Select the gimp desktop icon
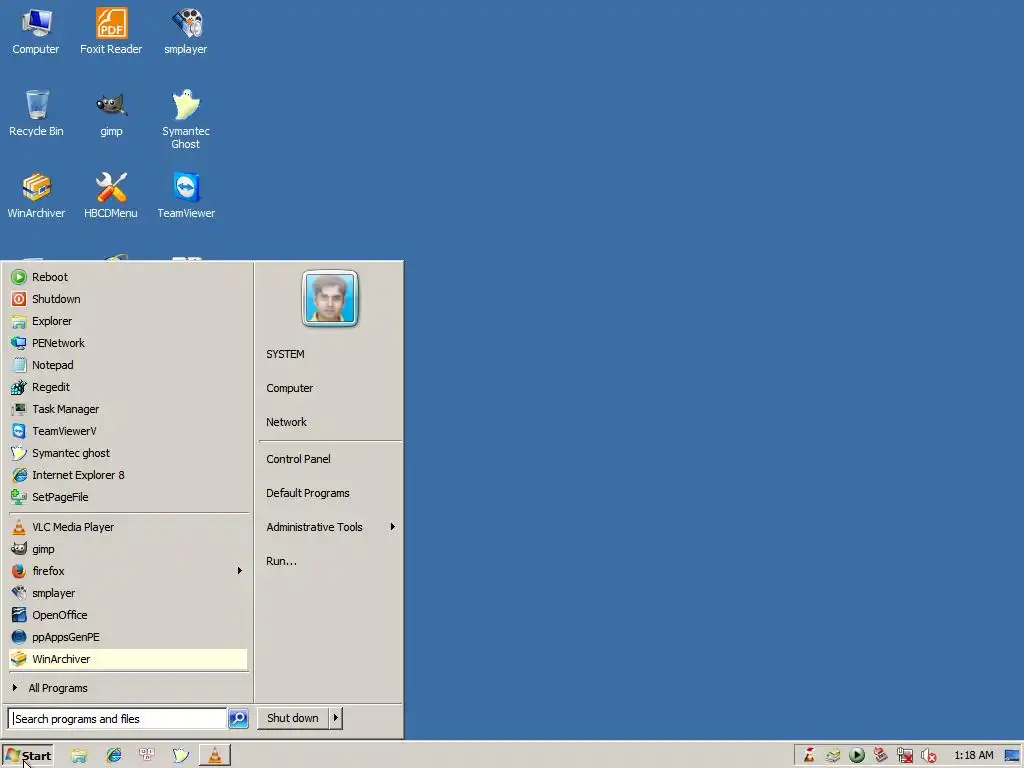1024x768 pixels. pos(111,113)
